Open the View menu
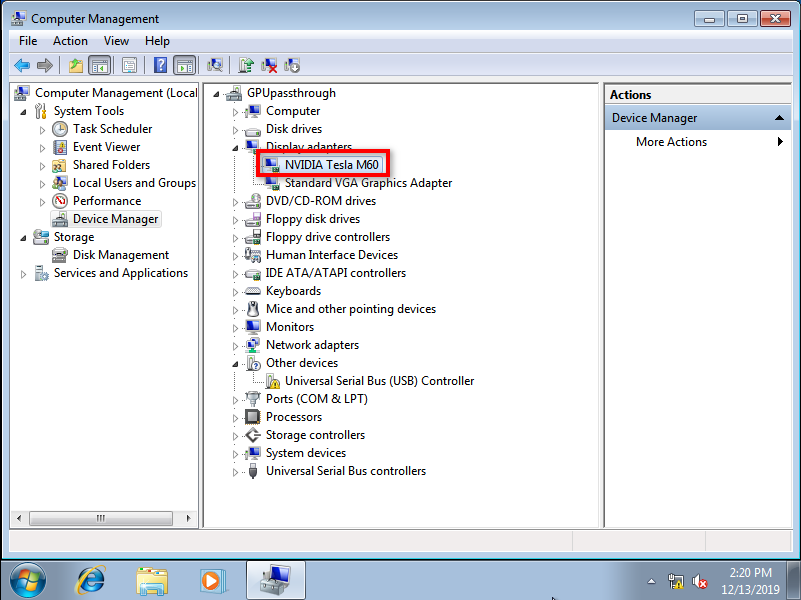Screen dimensions: 801x600 [x=116, y=41]
